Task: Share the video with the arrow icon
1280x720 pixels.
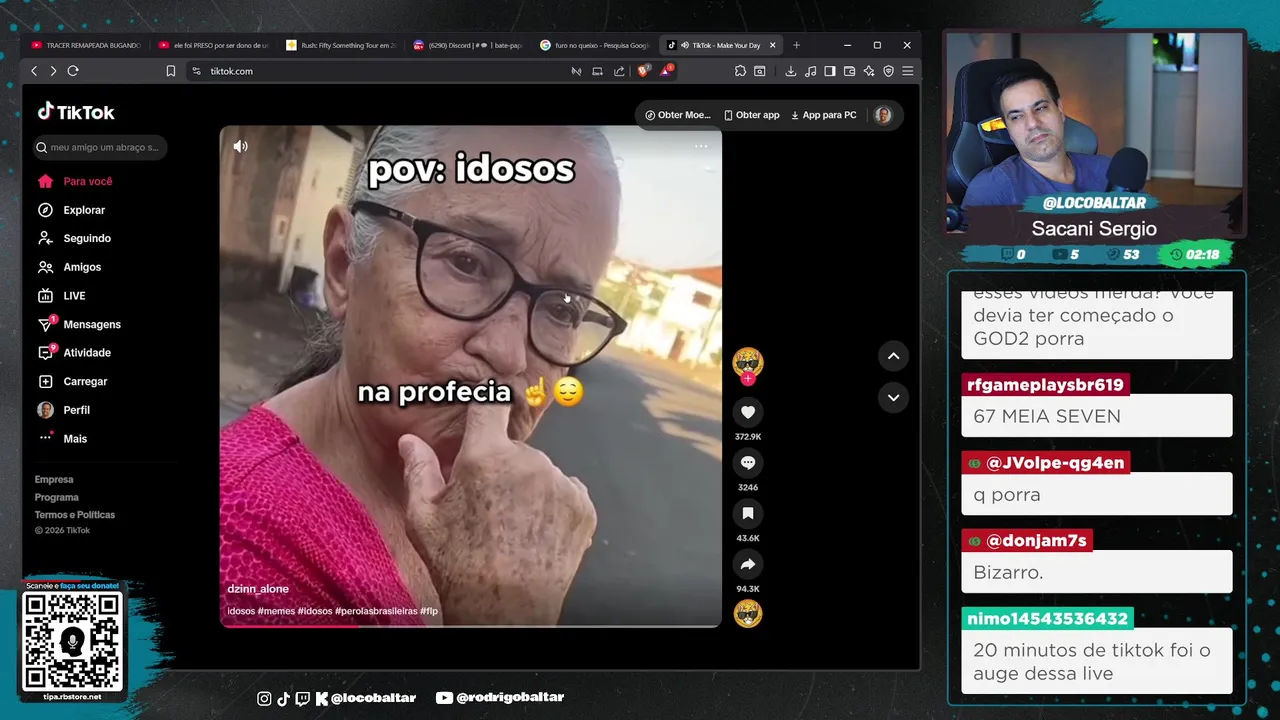Action: click(x=747, y=565)
